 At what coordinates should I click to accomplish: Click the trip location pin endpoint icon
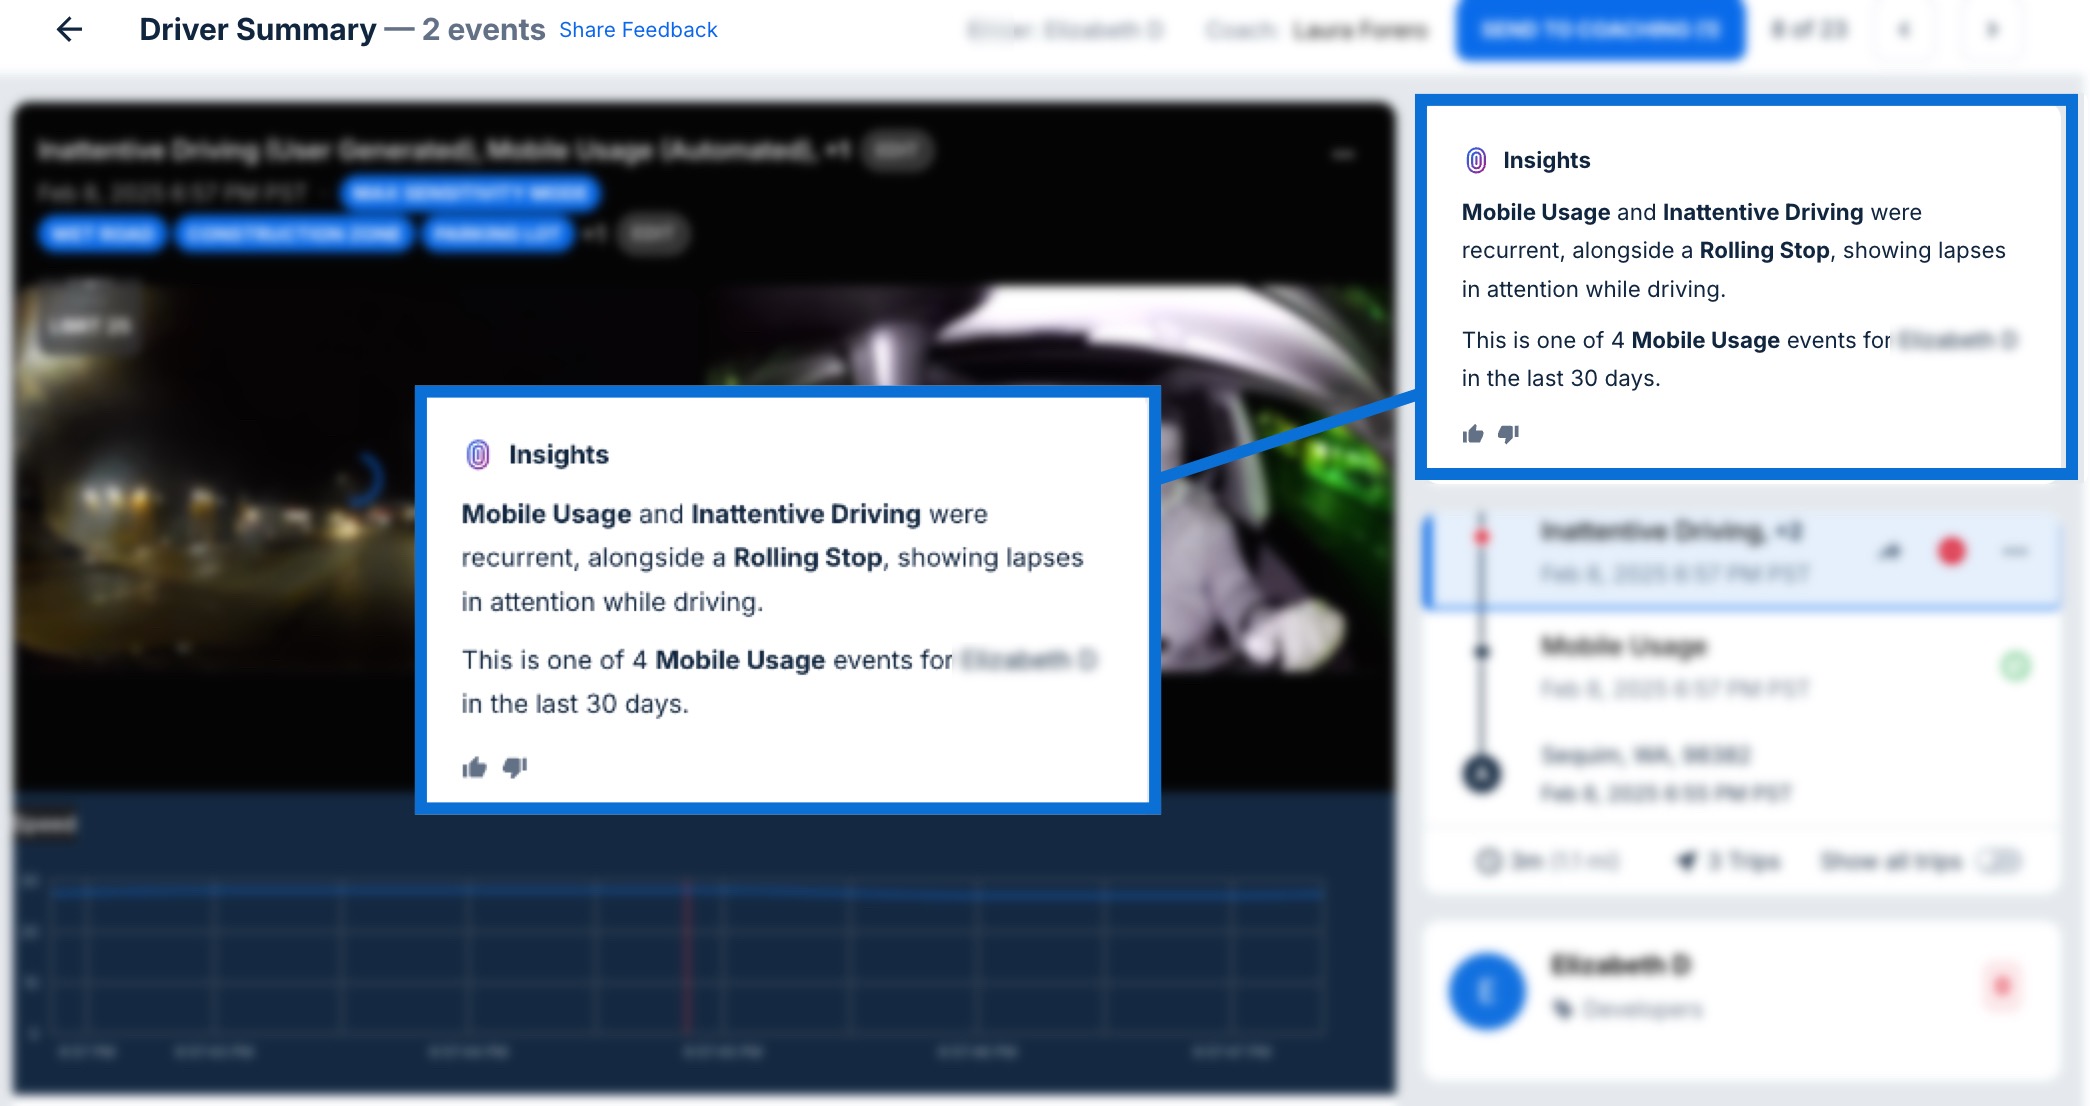point(1483,772)
